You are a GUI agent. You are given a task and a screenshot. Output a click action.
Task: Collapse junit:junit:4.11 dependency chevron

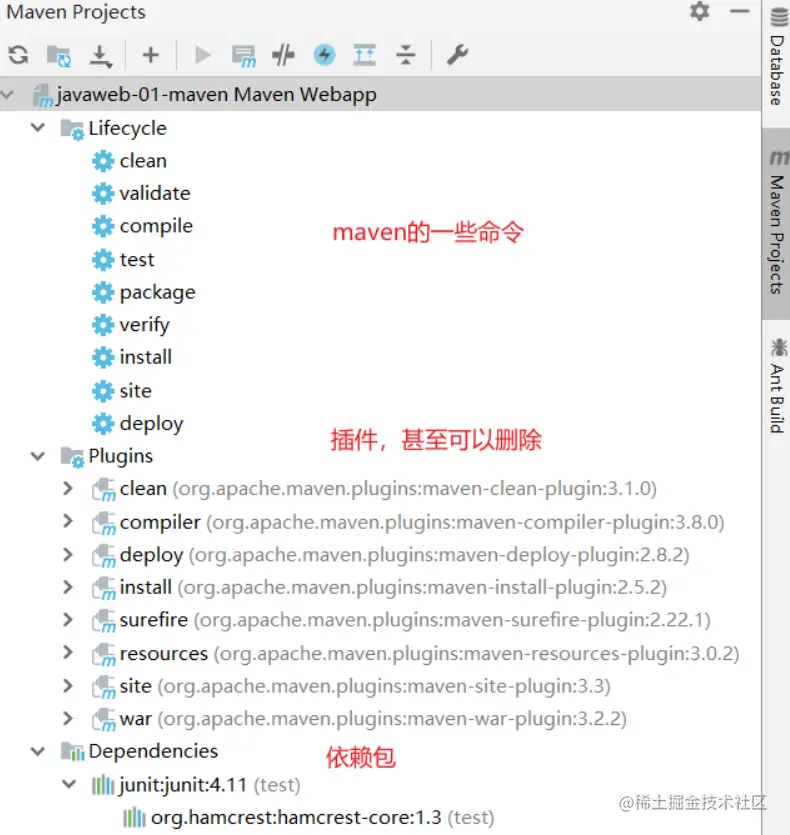pos(69,784)
